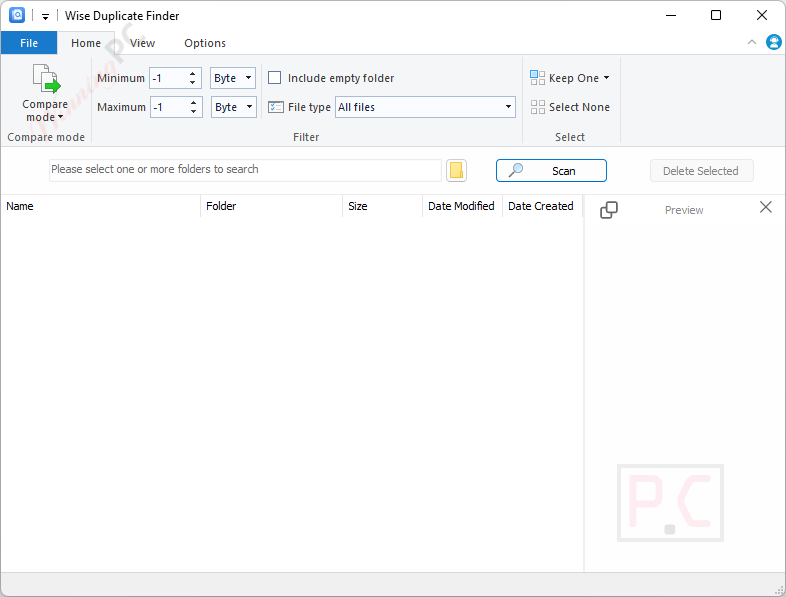Viewport: 786px width, 597px height.
Task: Click the Wise Duplicate Finder app icon
Action: pyautogui.click(x=17, y=16)
